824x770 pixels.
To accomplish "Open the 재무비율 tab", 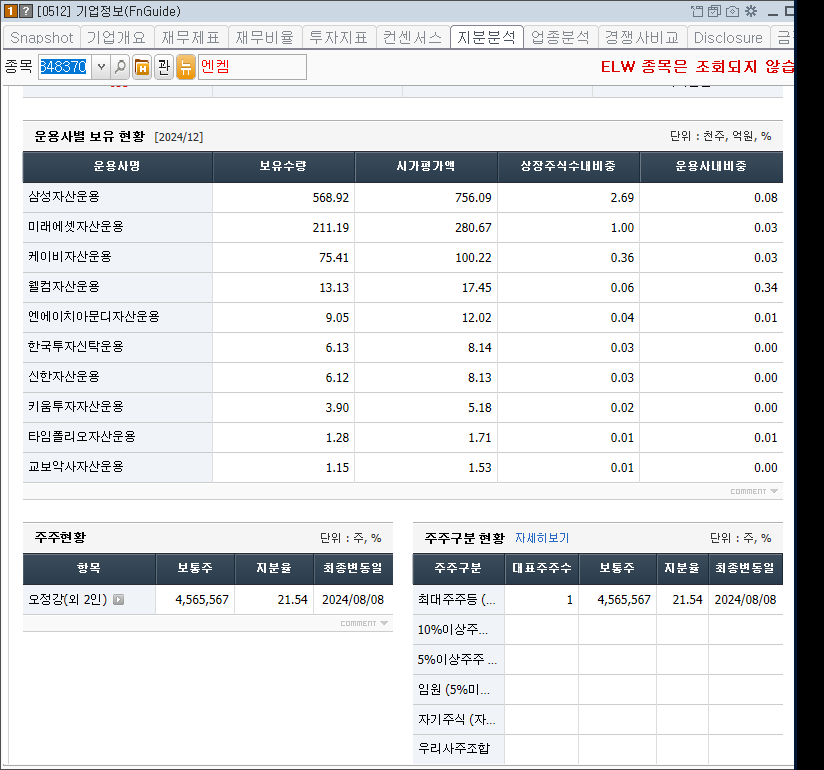I will [264, 37].
